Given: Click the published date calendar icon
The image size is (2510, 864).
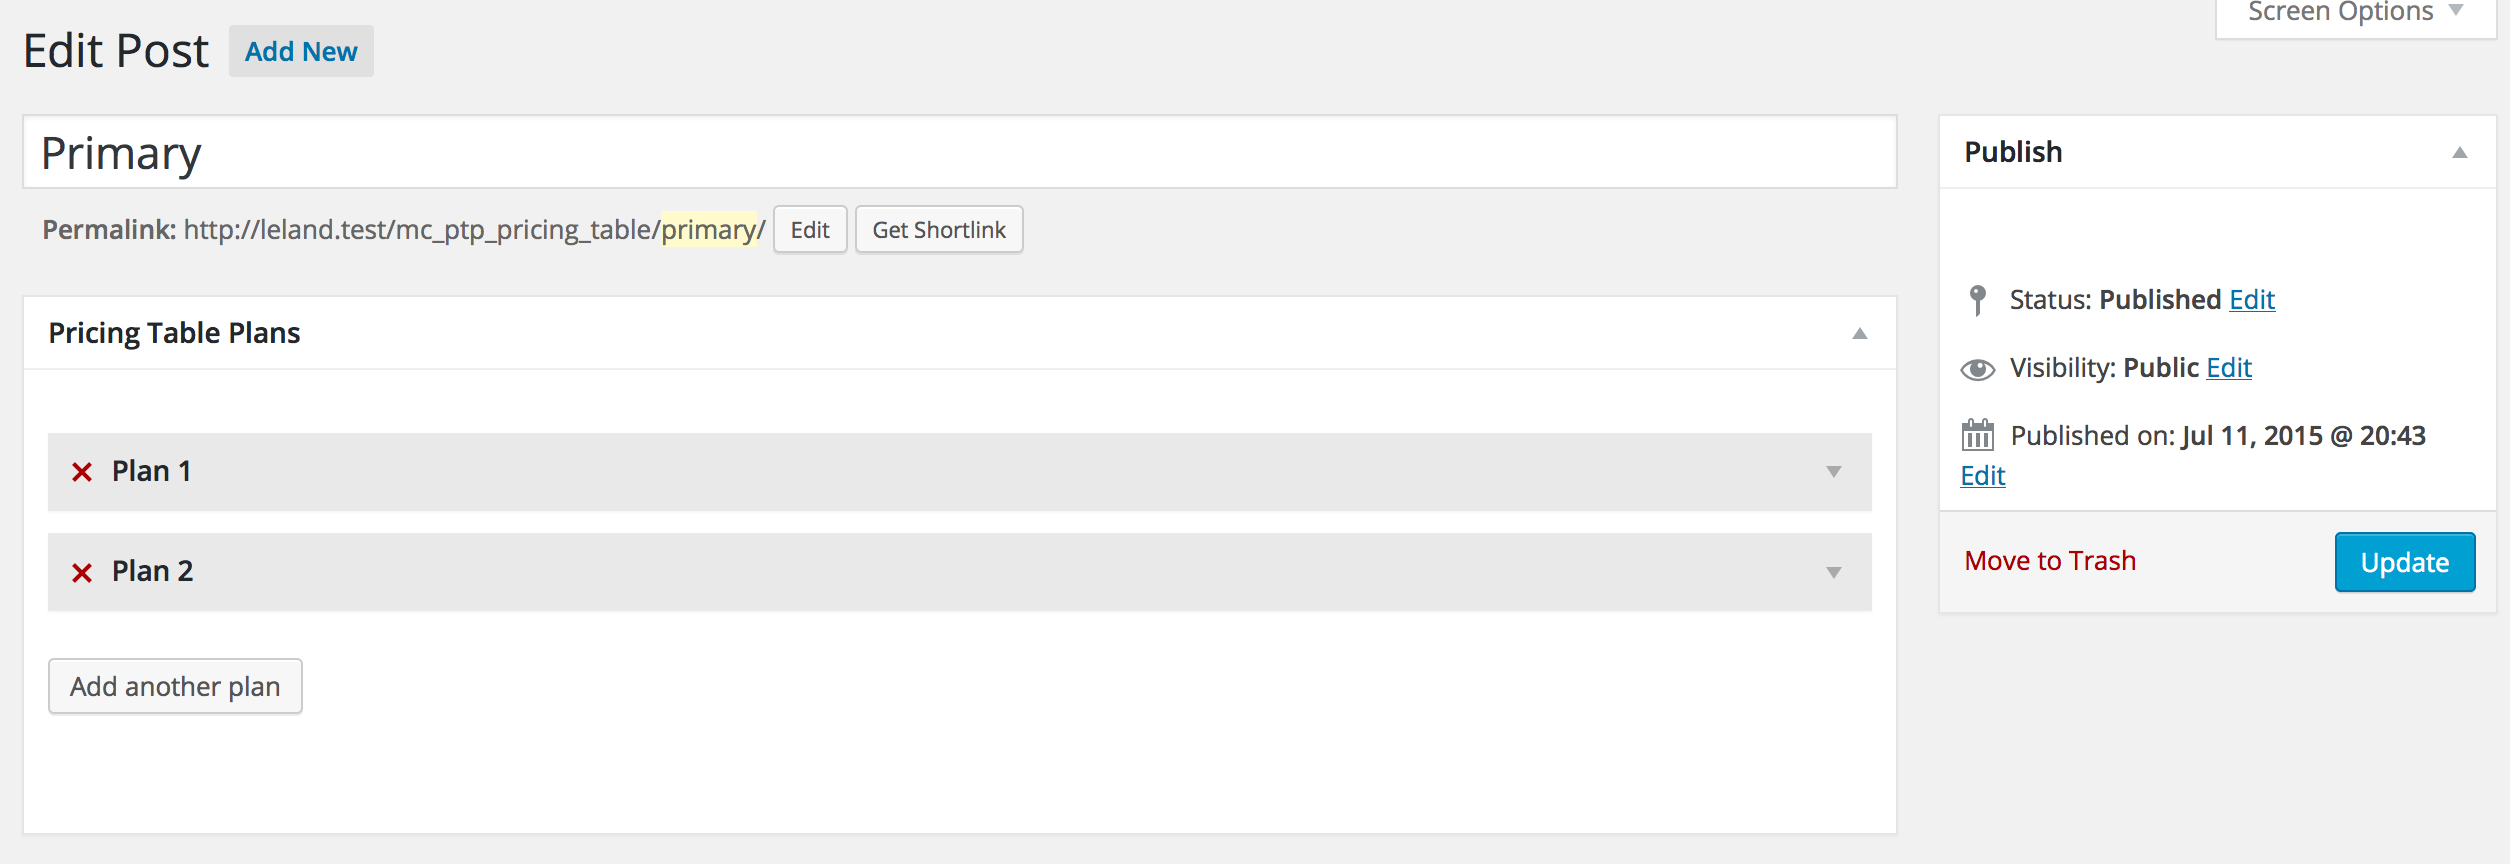Looking at the screenshot, I should coord(1977,436).
